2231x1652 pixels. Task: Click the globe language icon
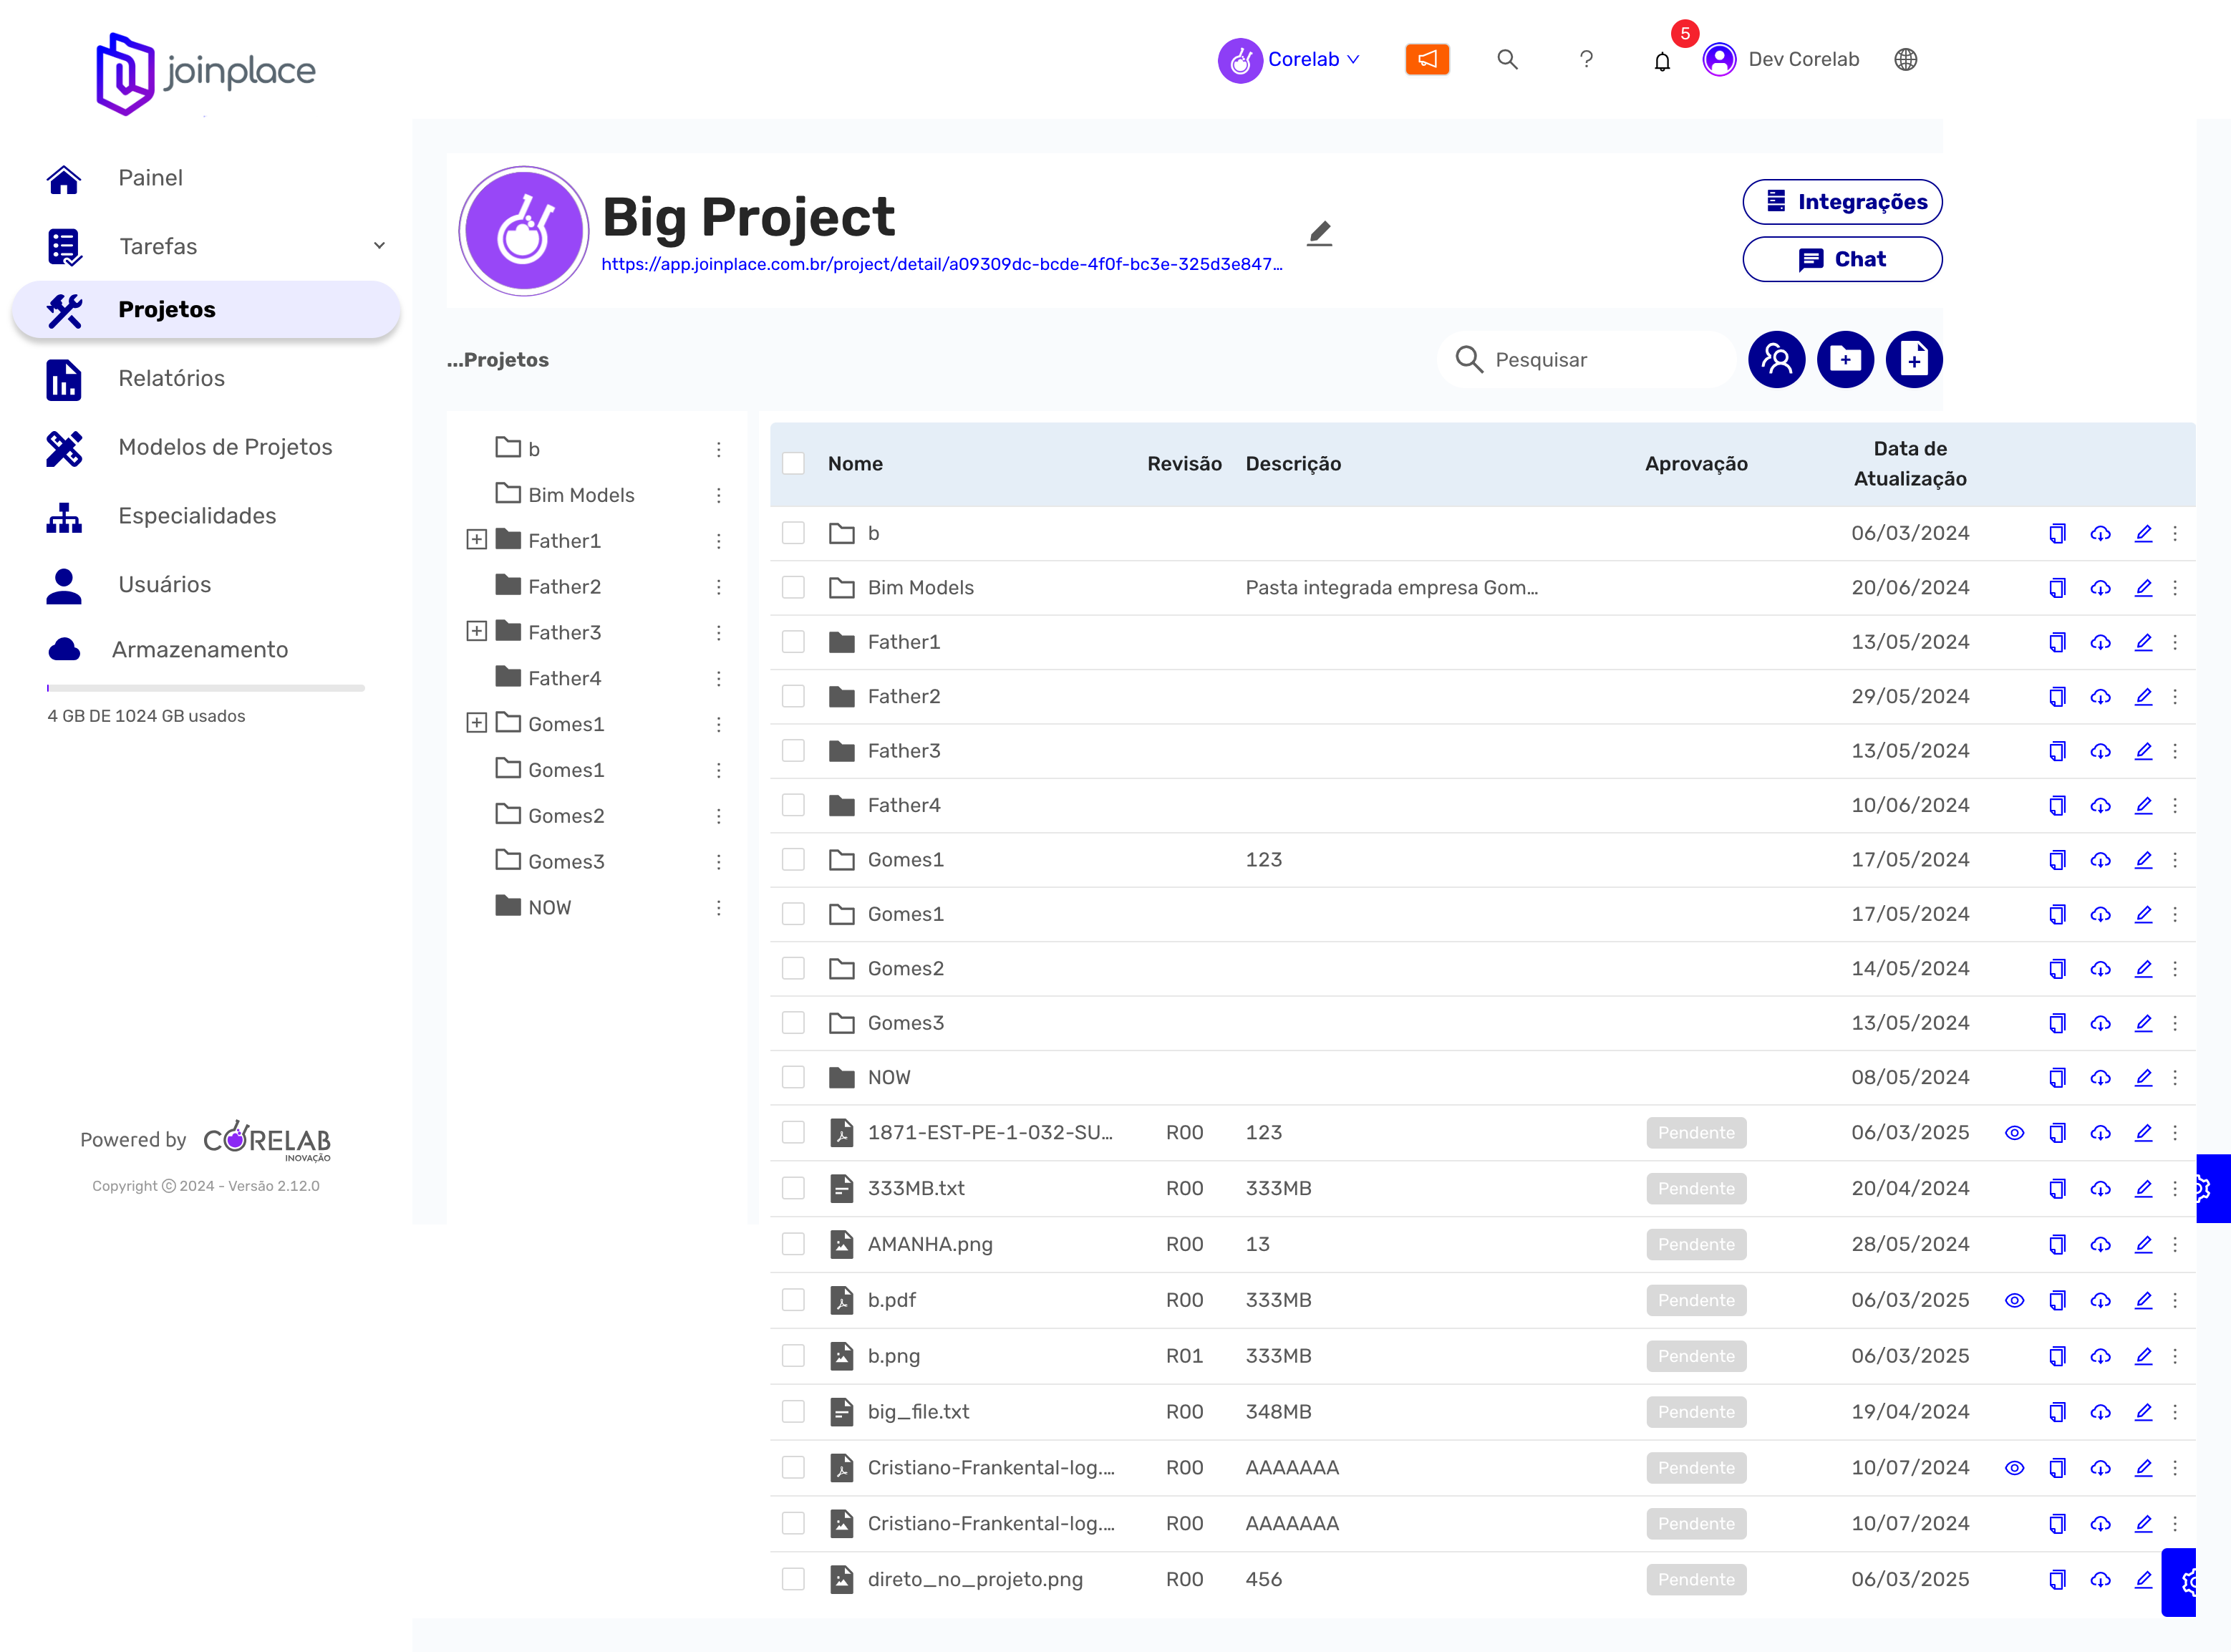pos(1905,59)
